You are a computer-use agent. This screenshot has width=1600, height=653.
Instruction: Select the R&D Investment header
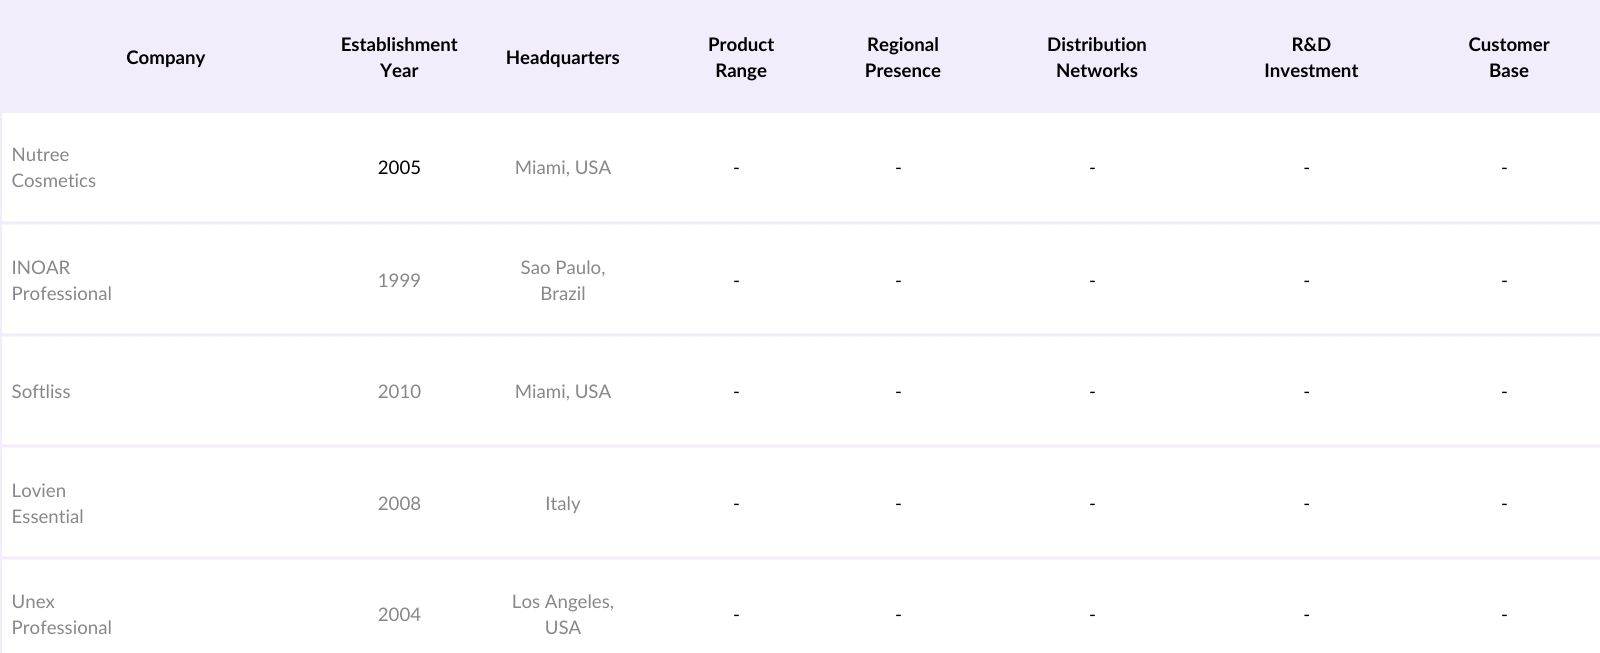[1310, 58]
